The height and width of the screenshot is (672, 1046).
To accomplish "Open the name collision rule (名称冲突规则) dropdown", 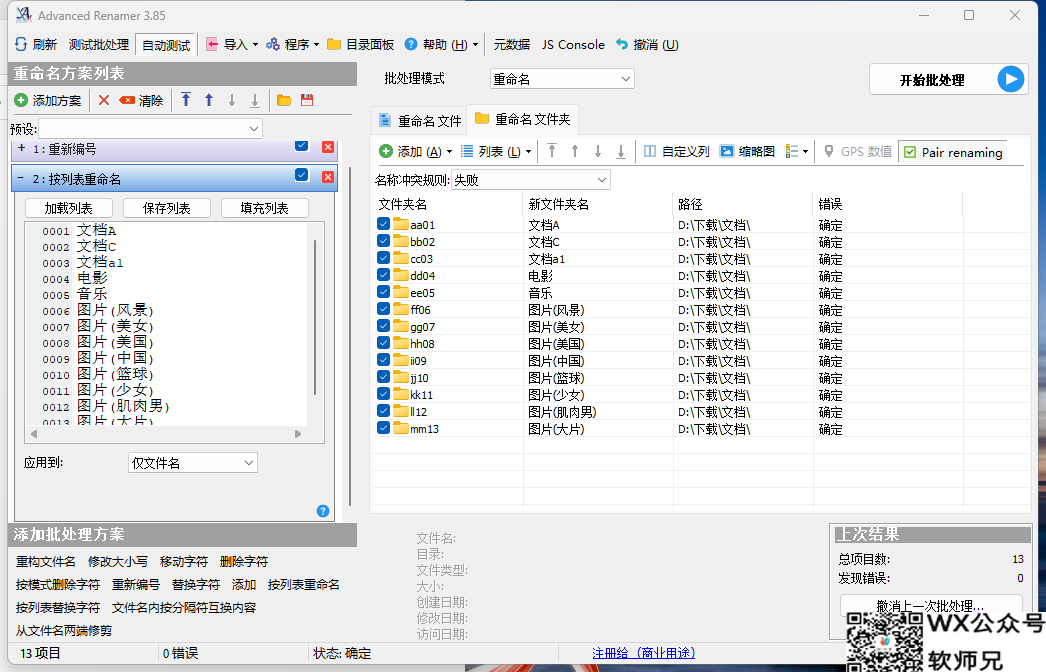I will coord(531,180).
